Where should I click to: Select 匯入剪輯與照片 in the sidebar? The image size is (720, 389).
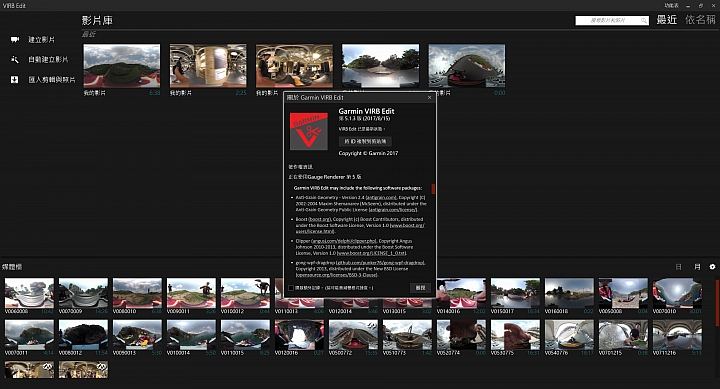(x=51, y=79)
